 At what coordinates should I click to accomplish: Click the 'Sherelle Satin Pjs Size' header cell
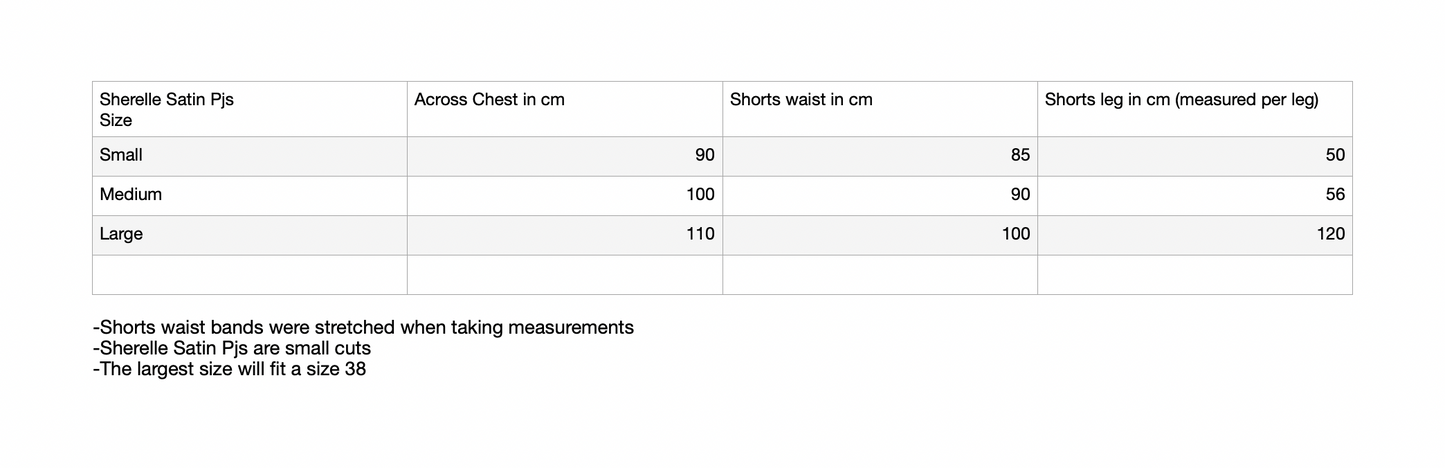tap(167, 109)
